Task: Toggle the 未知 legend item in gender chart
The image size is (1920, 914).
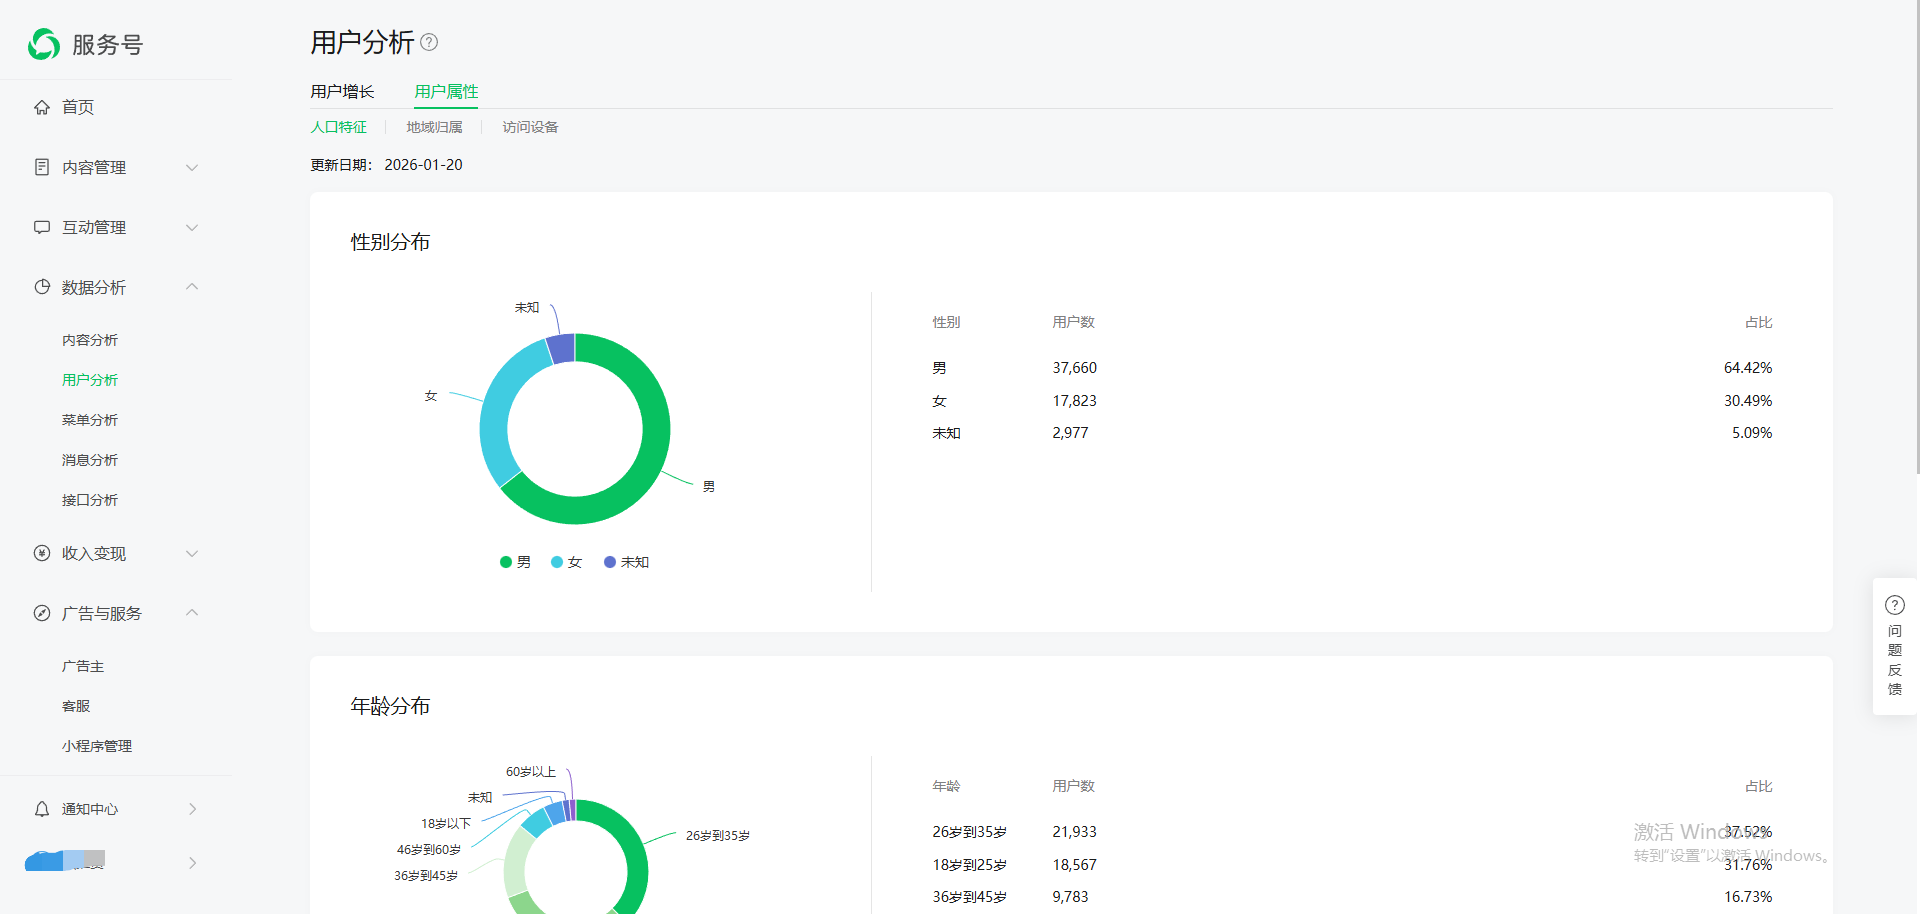Action: pyautogui.click(x=627, y=562)
